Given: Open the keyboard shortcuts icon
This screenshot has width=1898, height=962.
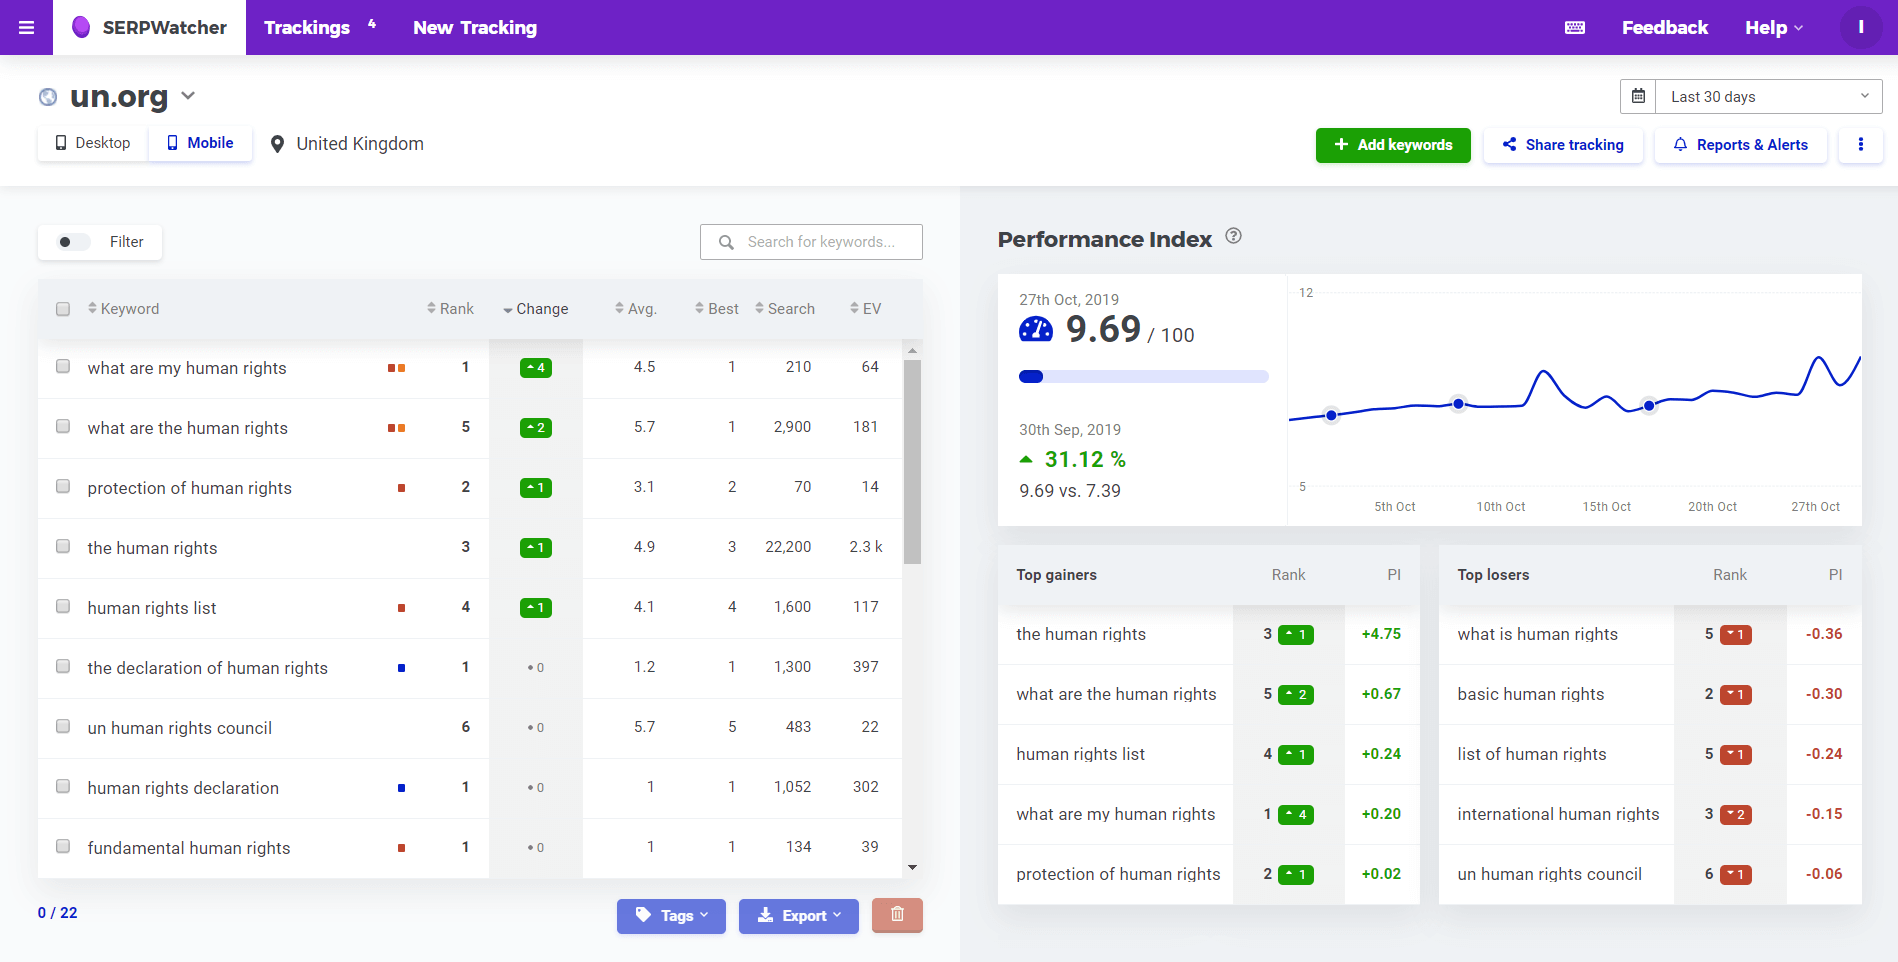Looking at the screenshot, I should point(1575,28).
